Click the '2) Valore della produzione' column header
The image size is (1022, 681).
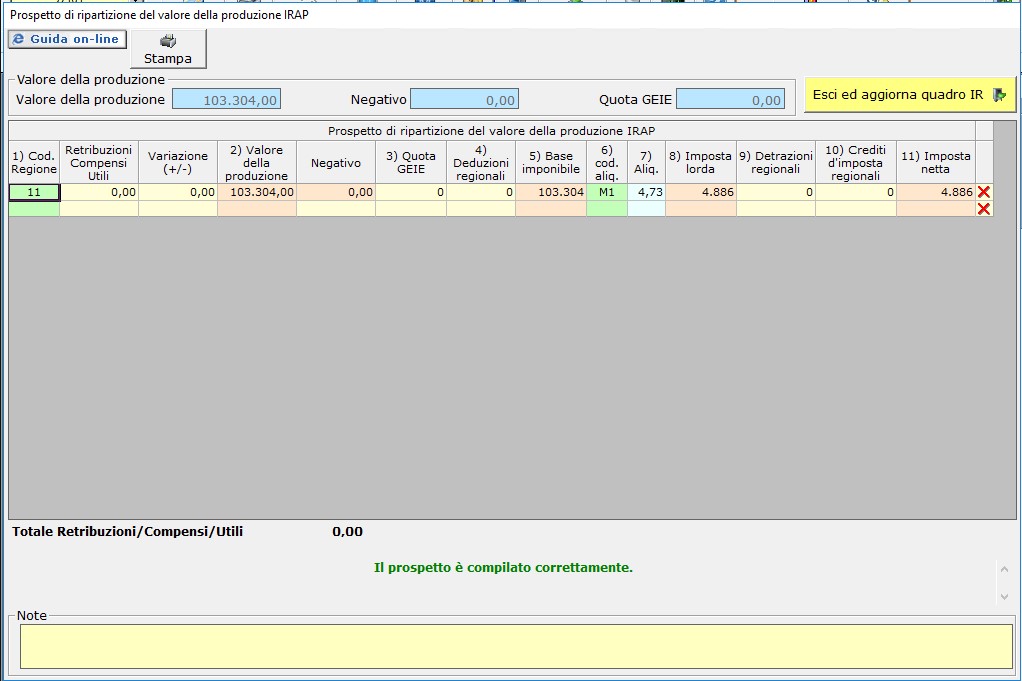coord(257,162)
